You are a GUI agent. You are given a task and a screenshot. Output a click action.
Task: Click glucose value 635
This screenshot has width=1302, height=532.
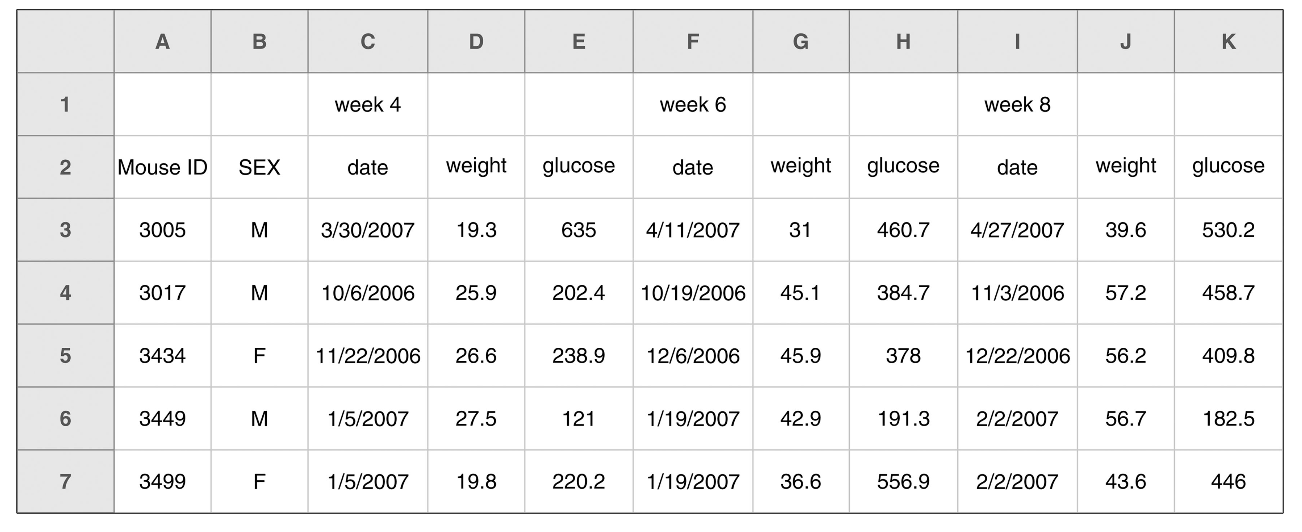point(578,230)
